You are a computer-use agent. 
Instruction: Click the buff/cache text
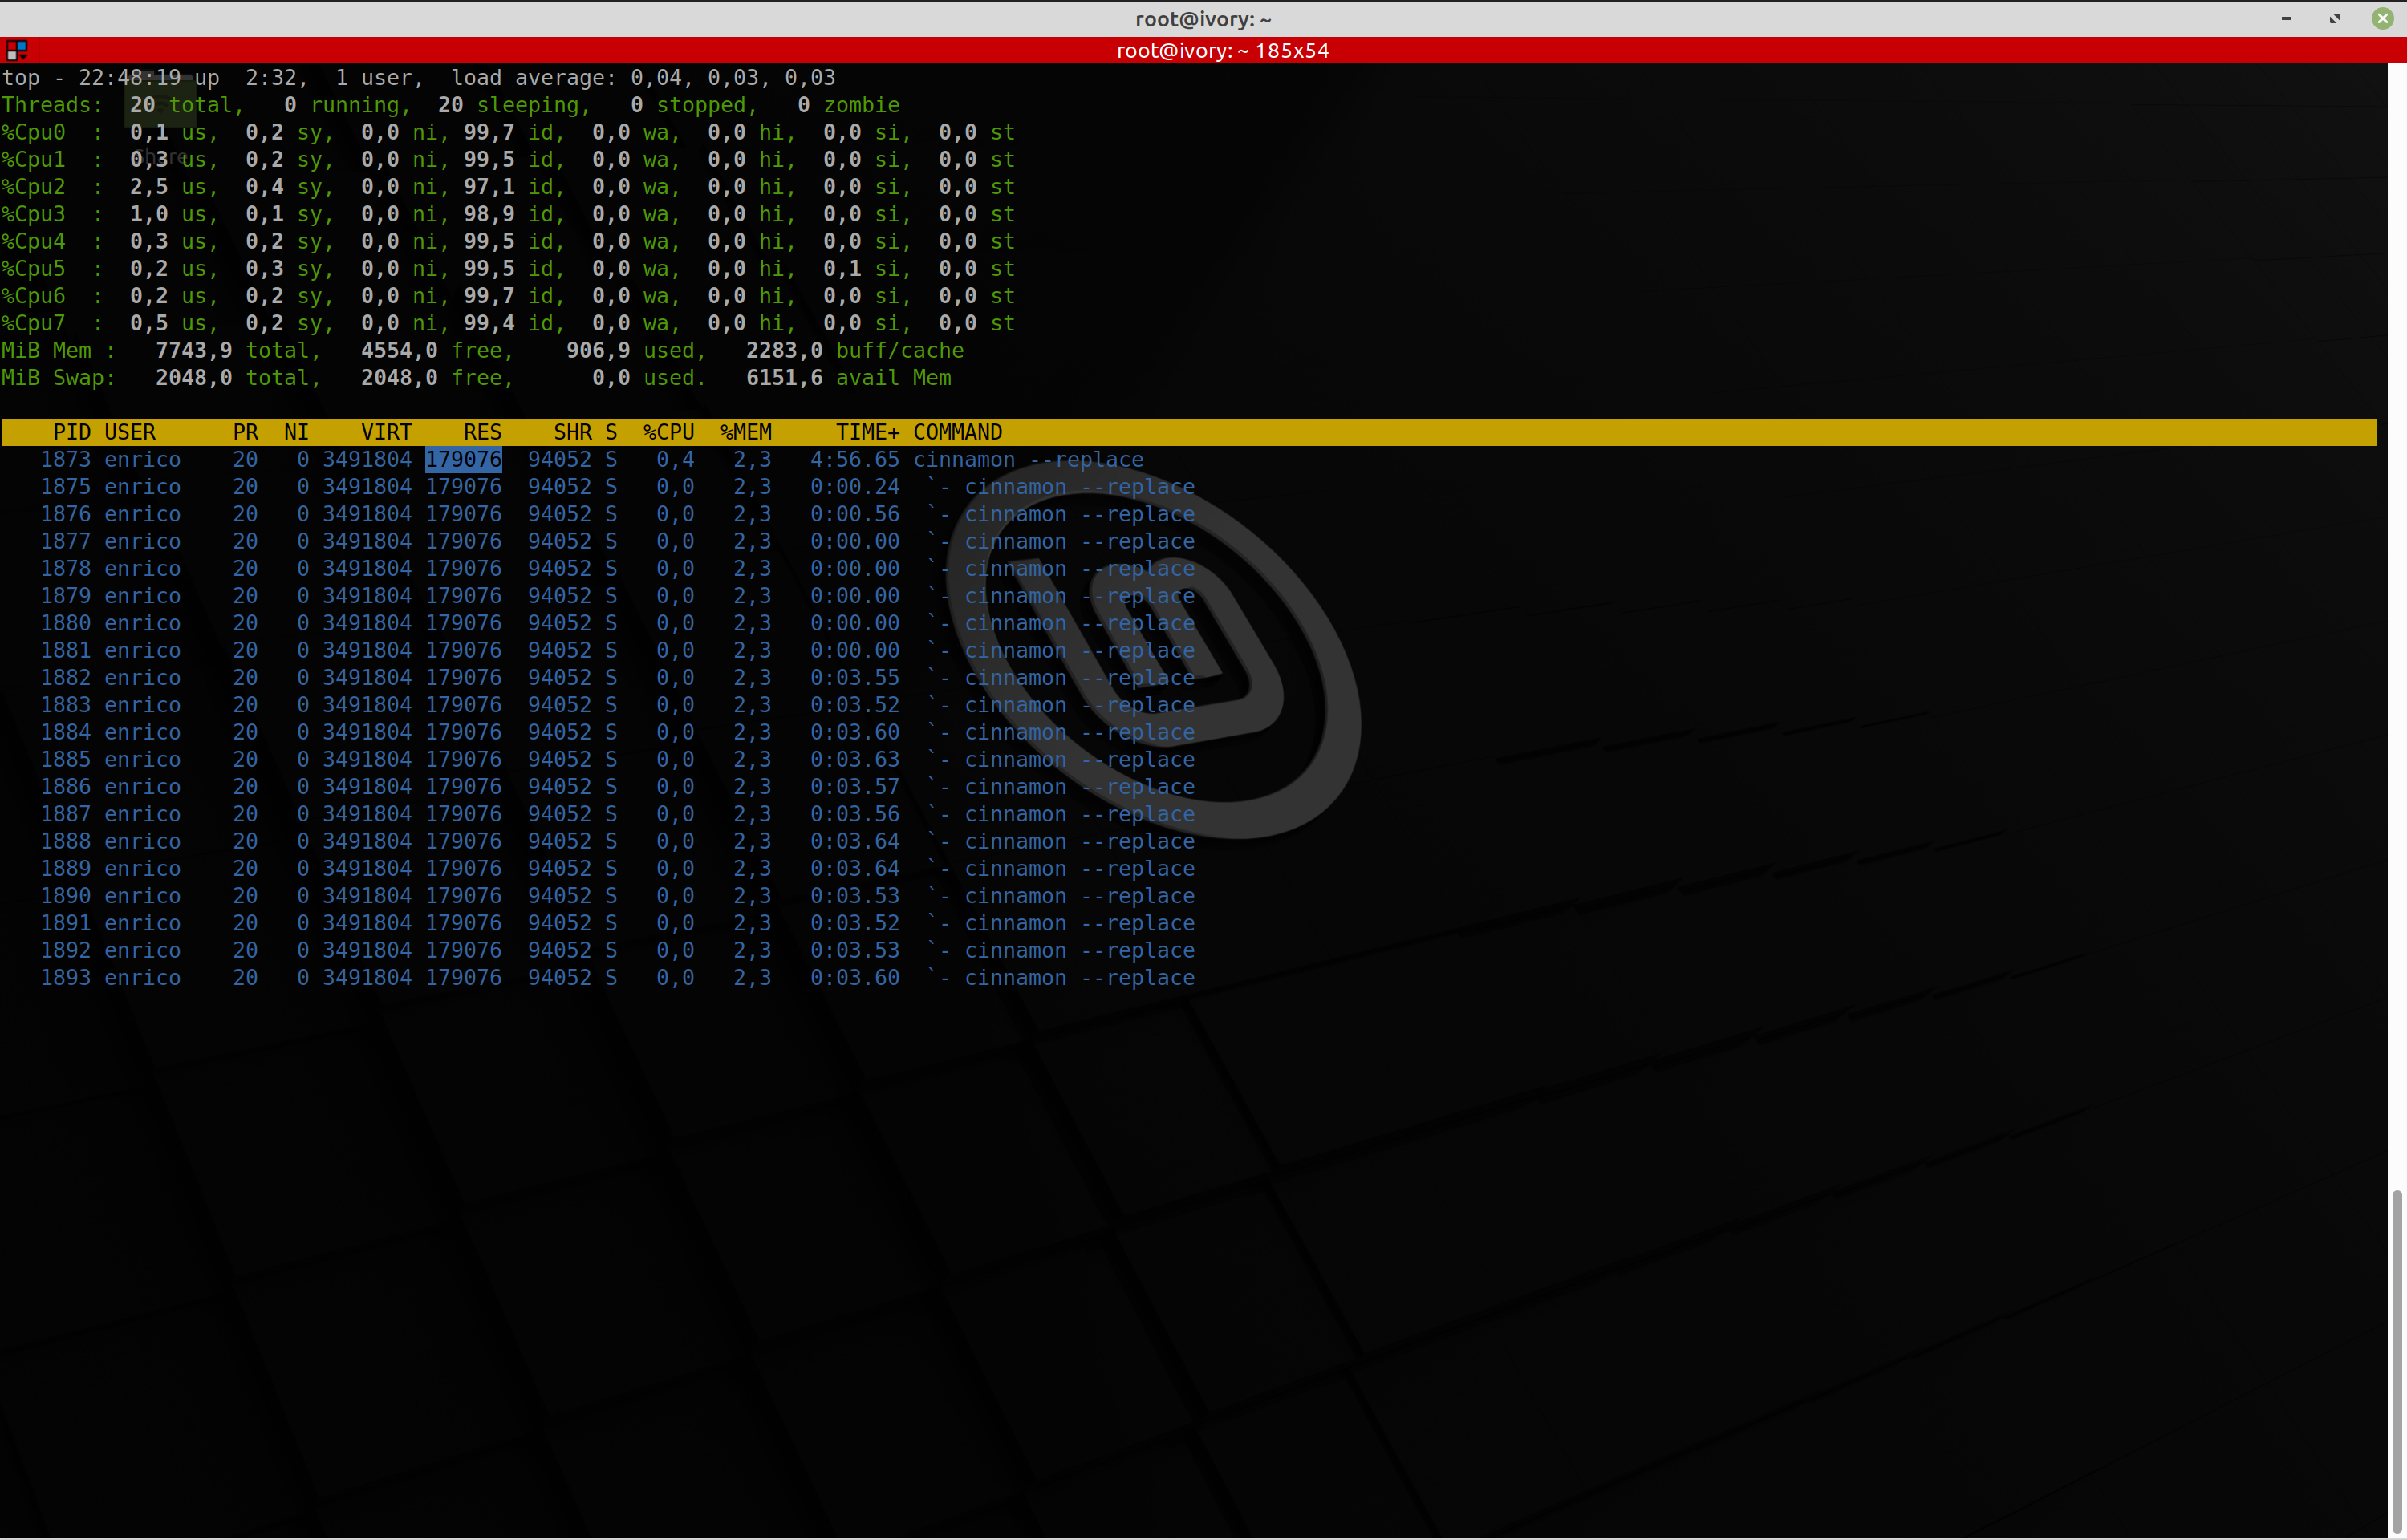click(900, 351)
